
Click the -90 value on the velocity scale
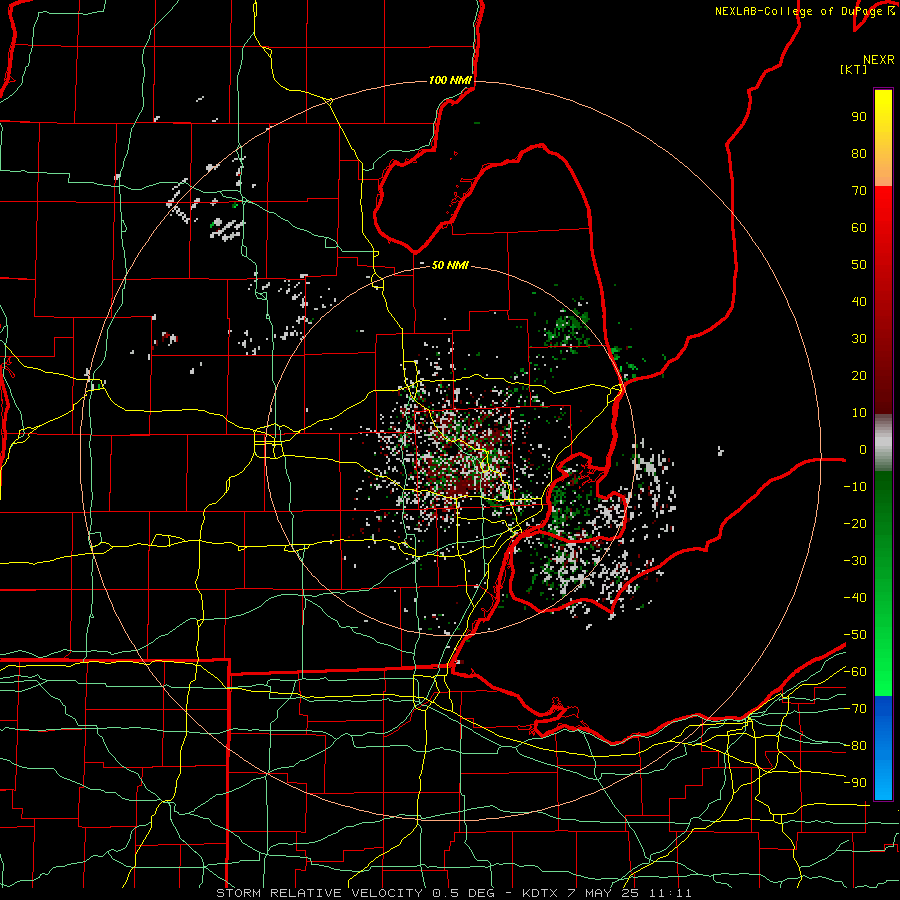point(855,783)
